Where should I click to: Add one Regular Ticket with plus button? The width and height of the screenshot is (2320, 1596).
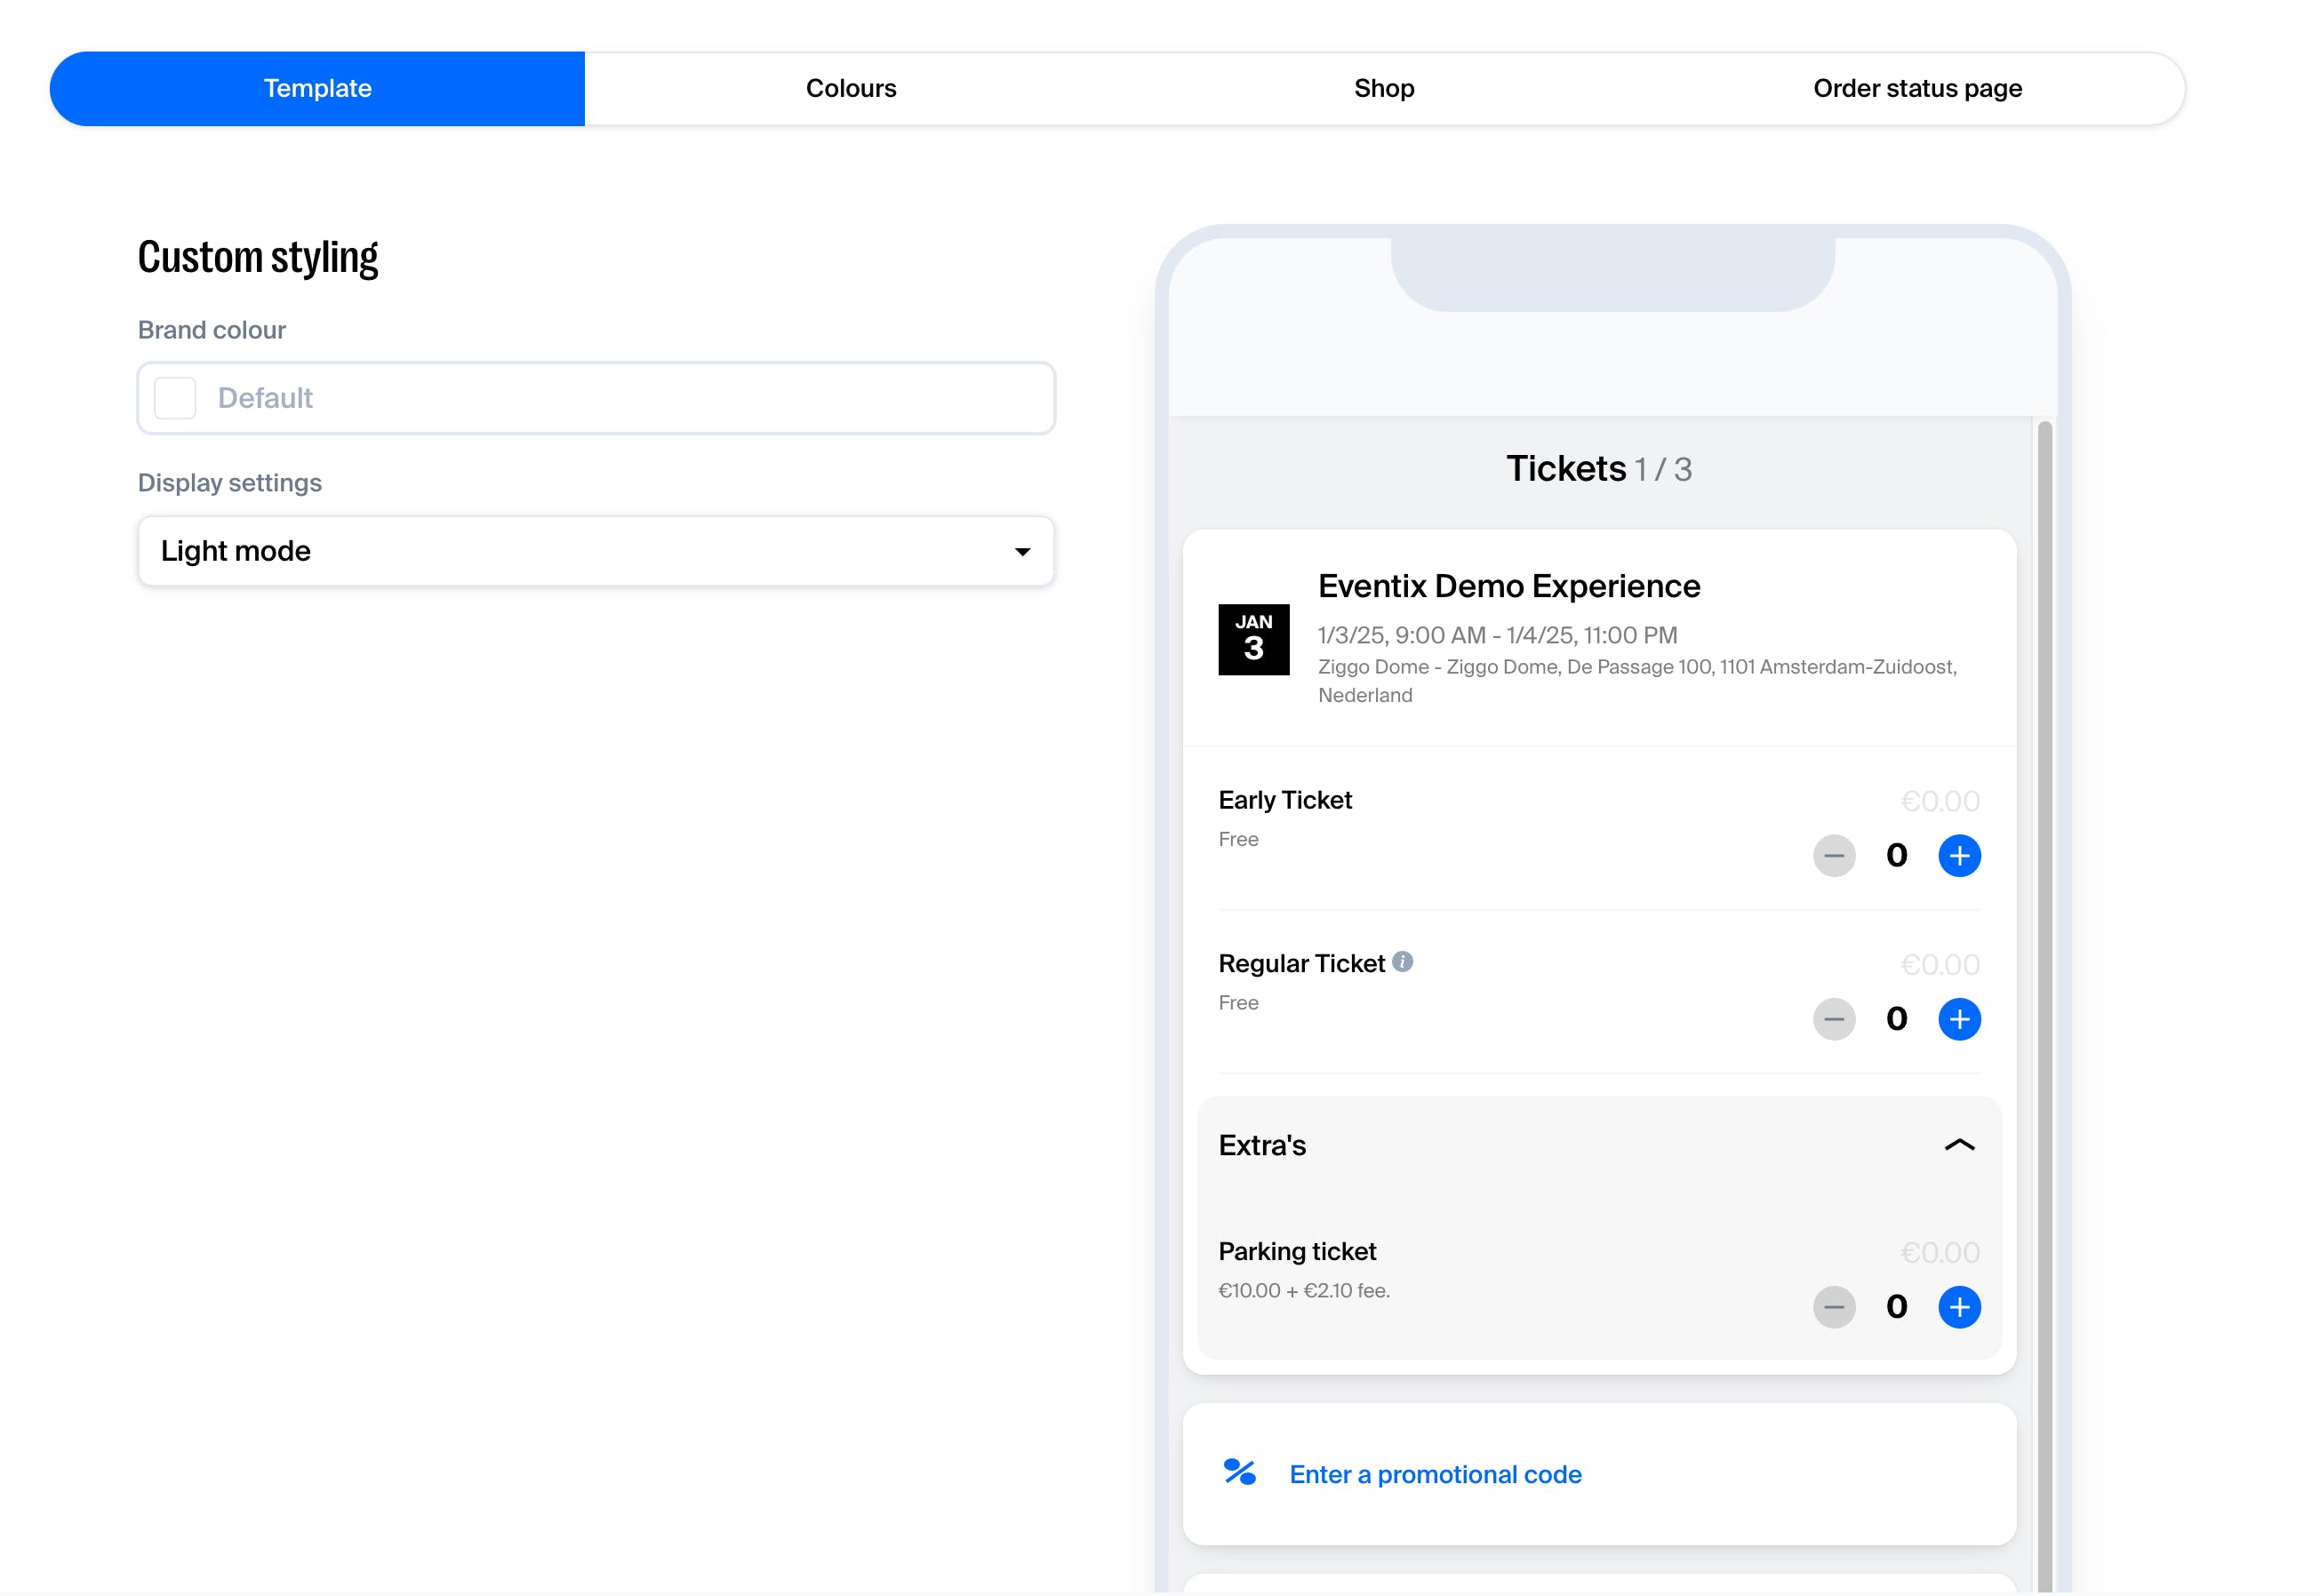(1958, 1019)
